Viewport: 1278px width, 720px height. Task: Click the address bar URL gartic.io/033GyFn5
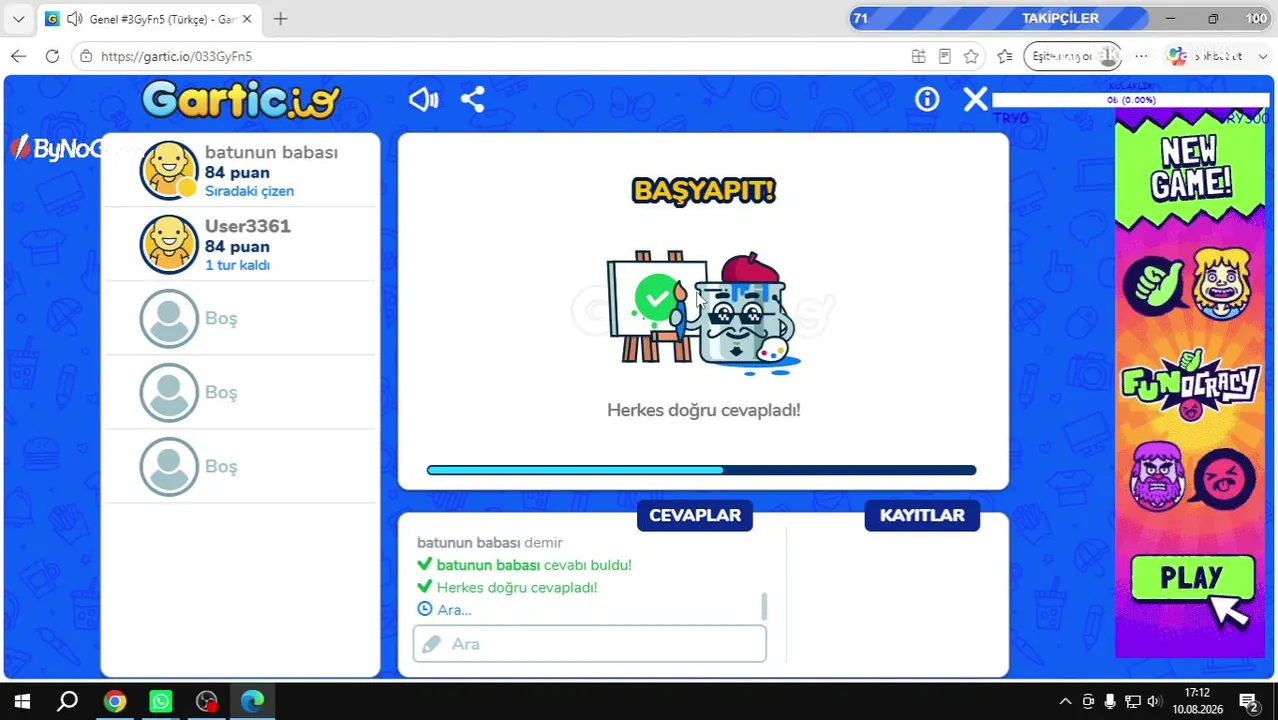coord(176,57)
